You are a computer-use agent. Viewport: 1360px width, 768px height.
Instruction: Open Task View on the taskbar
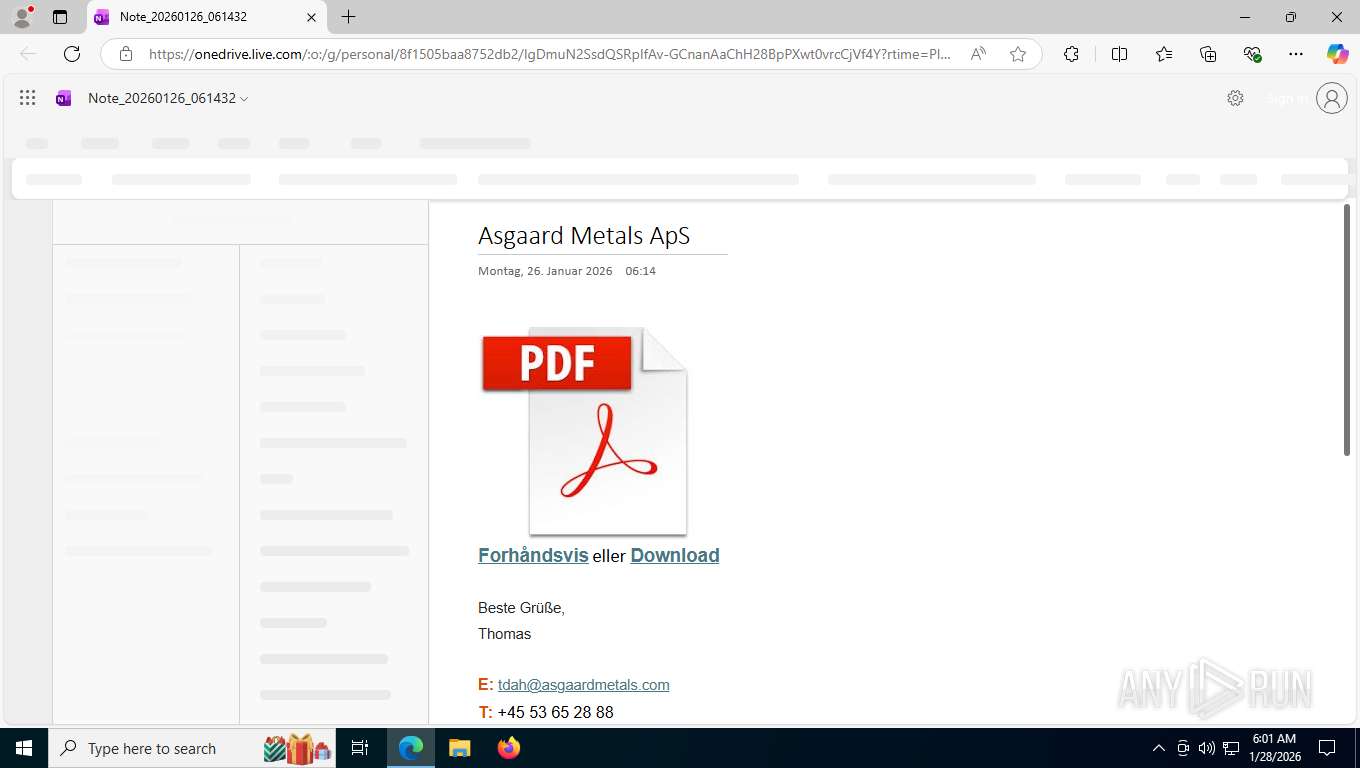tap(360, 748)
